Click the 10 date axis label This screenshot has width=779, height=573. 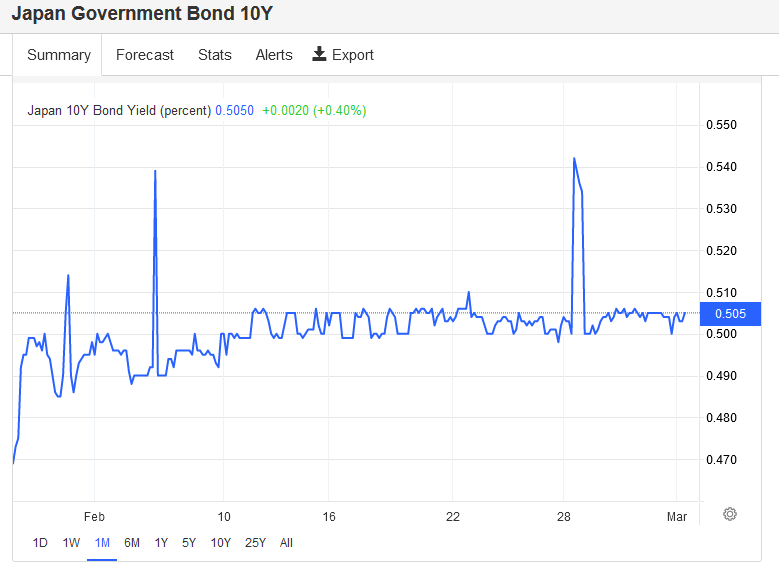click(x=224, y=517)
